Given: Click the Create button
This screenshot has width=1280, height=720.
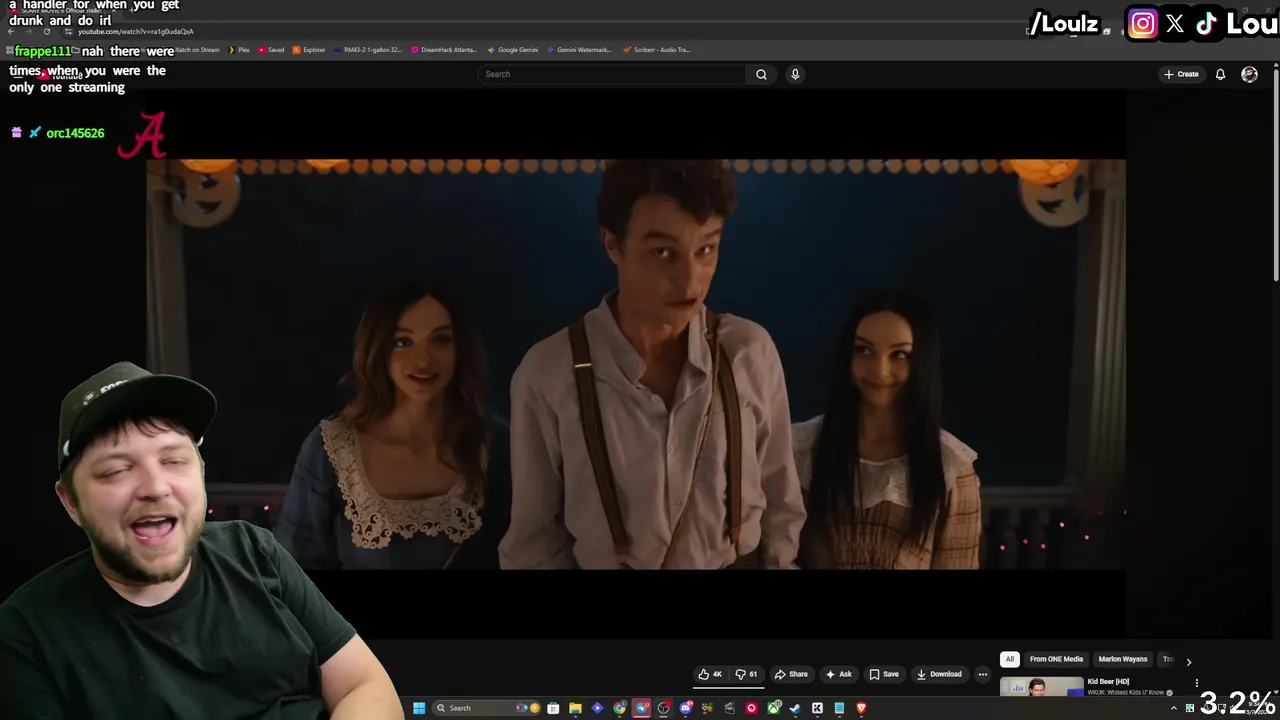Looking at the screenshot, I should [1181, 74].
